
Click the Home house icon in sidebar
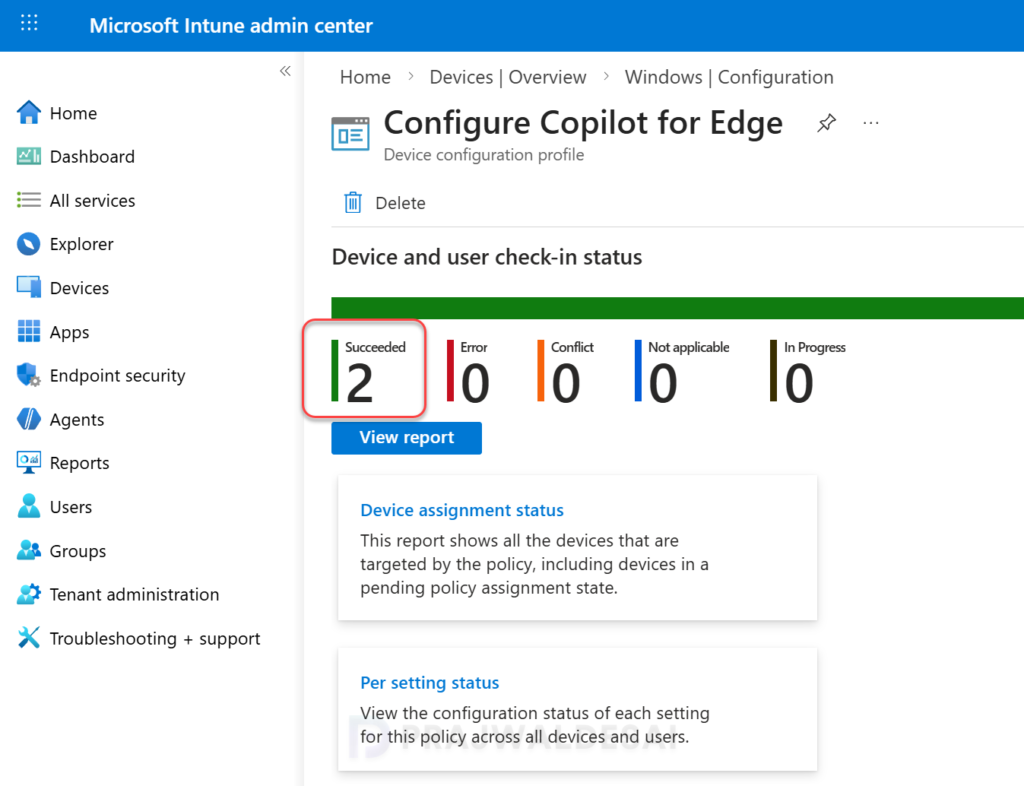(x=29, y=112)
